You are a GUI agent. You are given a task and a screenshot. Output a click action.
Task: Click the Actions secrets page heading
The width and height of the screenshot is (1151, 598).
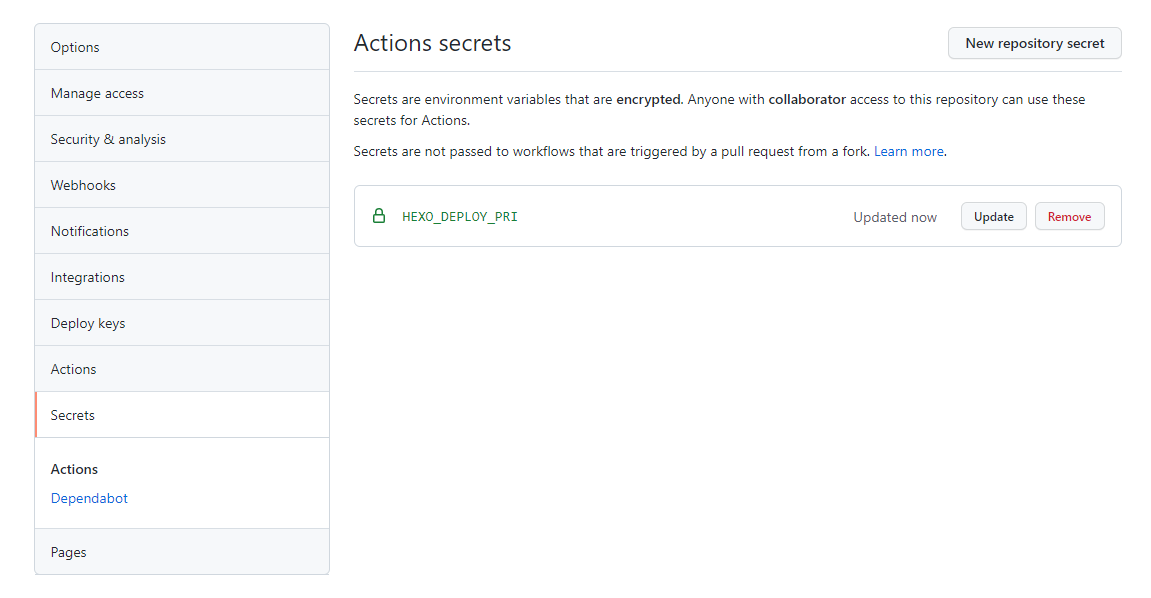pyautogui.click(x=433, y=43)
